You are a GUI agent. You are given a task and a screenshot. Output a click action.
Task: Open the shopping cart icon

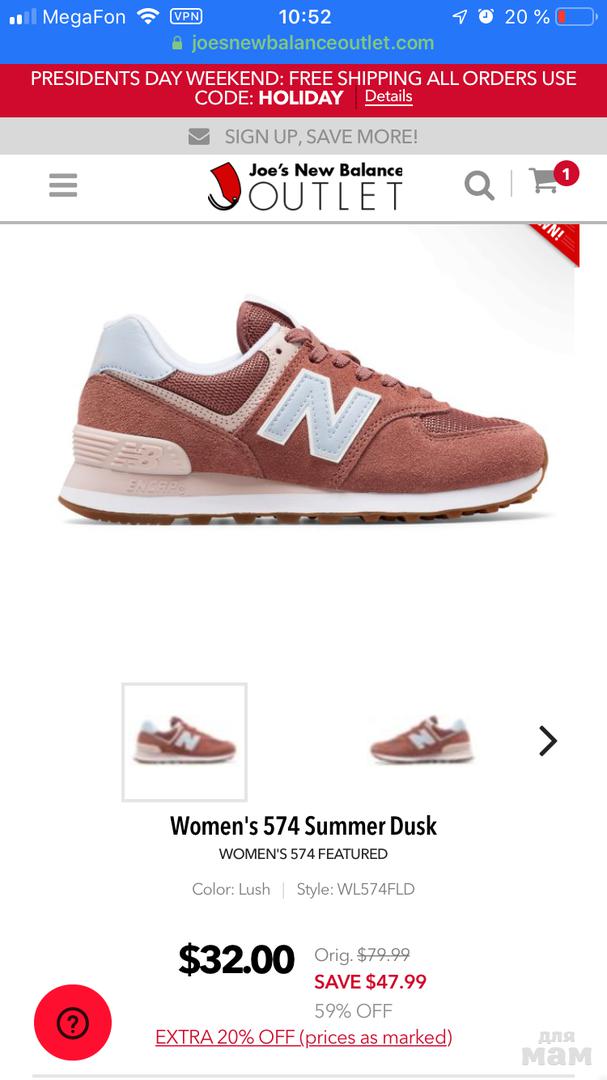click(x=544, y=182)
